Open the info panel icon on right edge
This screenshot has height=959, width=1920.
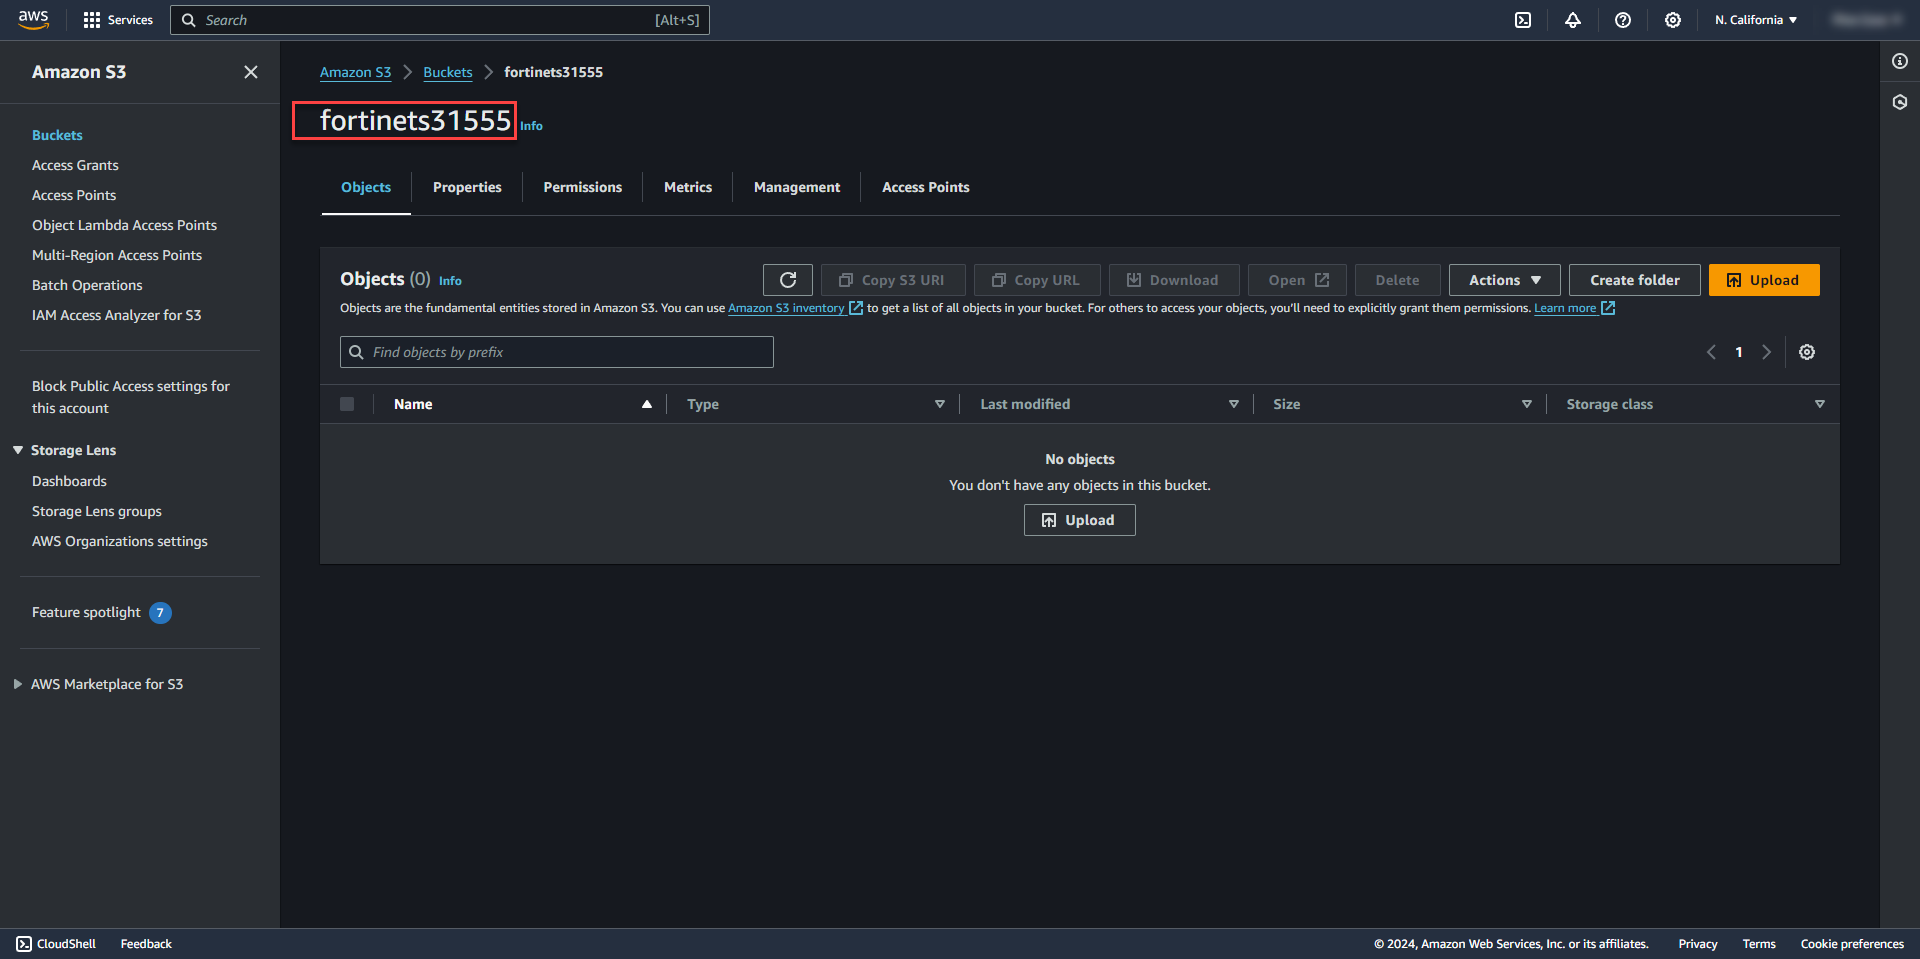[1900, 61]
